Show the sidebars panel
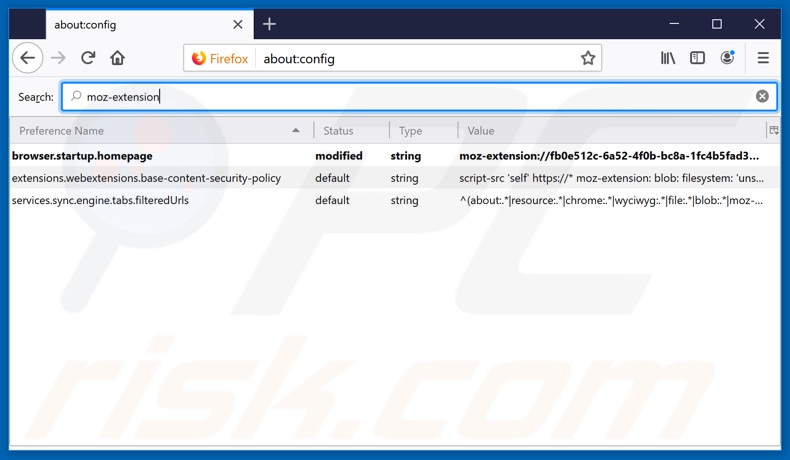790x460 pixels. click(x=697, y=58)
